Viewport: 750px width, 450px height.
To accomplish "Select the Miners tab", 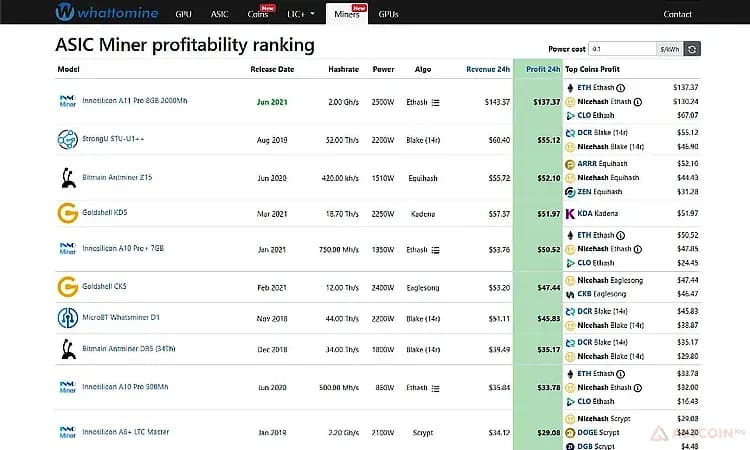I will [347, 14].
